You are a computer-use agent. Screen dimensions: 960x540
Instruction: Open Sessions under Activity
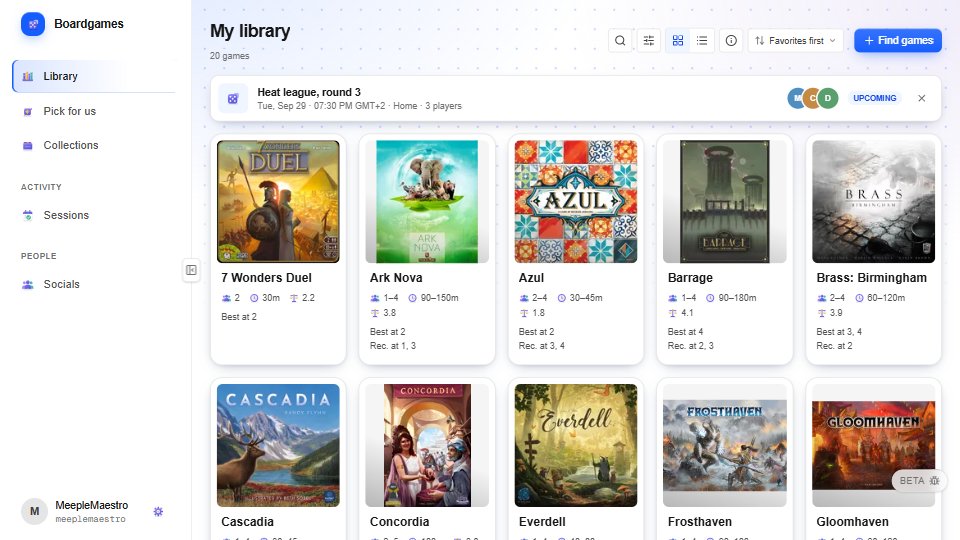(94, 215)
